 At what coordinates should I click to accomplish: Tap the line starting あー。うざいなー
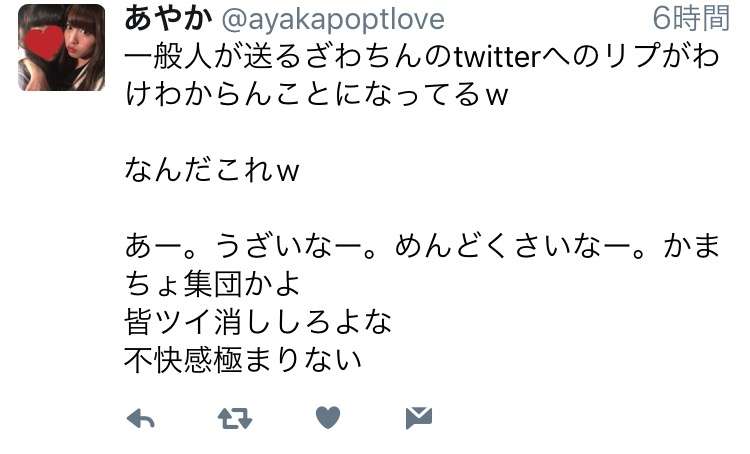[x=422, y=246]
